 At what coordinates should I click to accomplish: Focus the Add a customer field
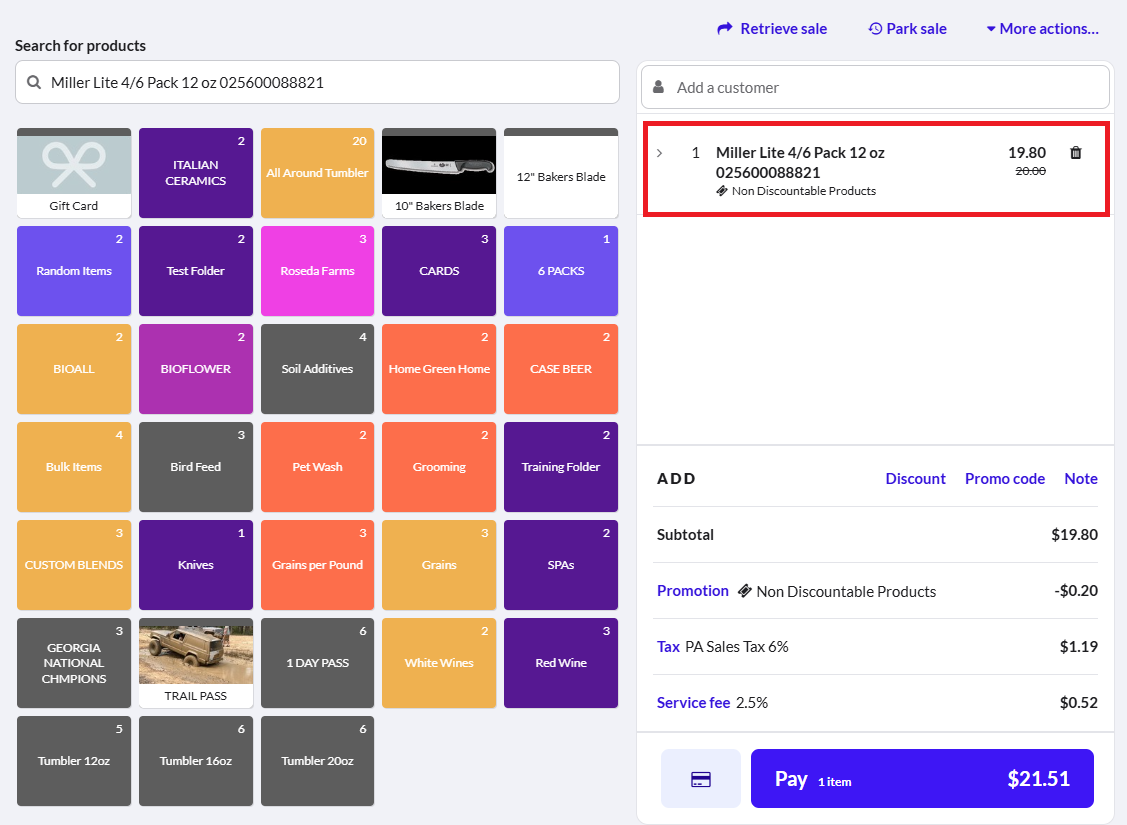pyautogui.click(x=875, y=88)
